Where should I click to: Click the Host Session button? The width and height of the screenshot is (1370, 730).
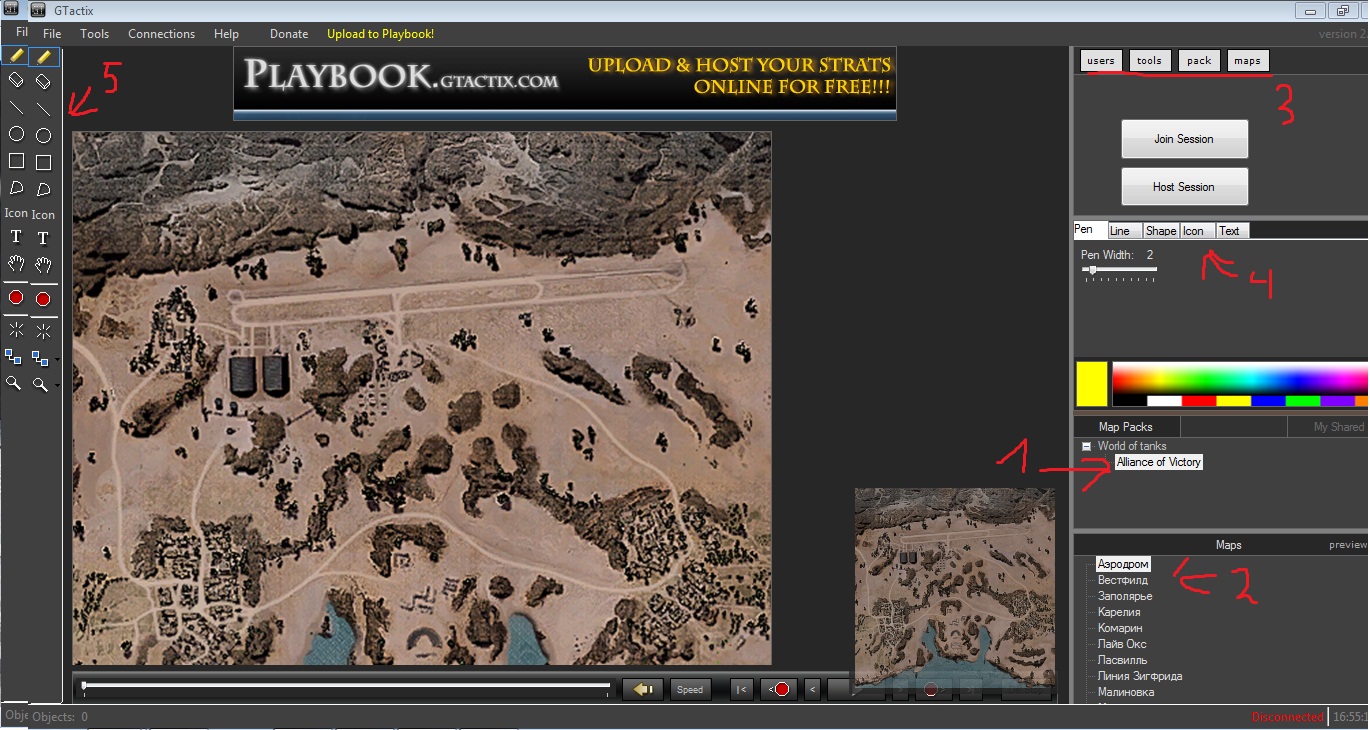pos(1184,187)
